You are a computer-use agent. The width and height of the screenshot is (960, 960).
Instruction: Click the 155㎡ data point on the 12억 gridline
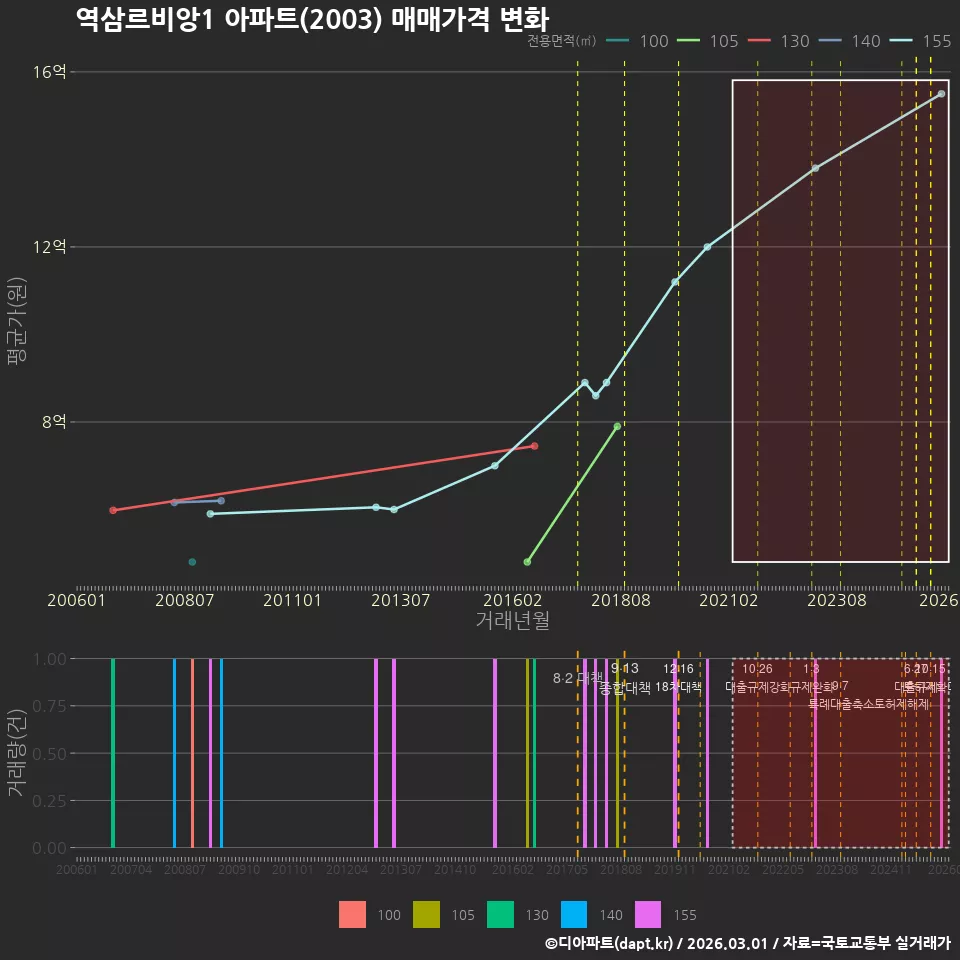click(x=707, y=247)
